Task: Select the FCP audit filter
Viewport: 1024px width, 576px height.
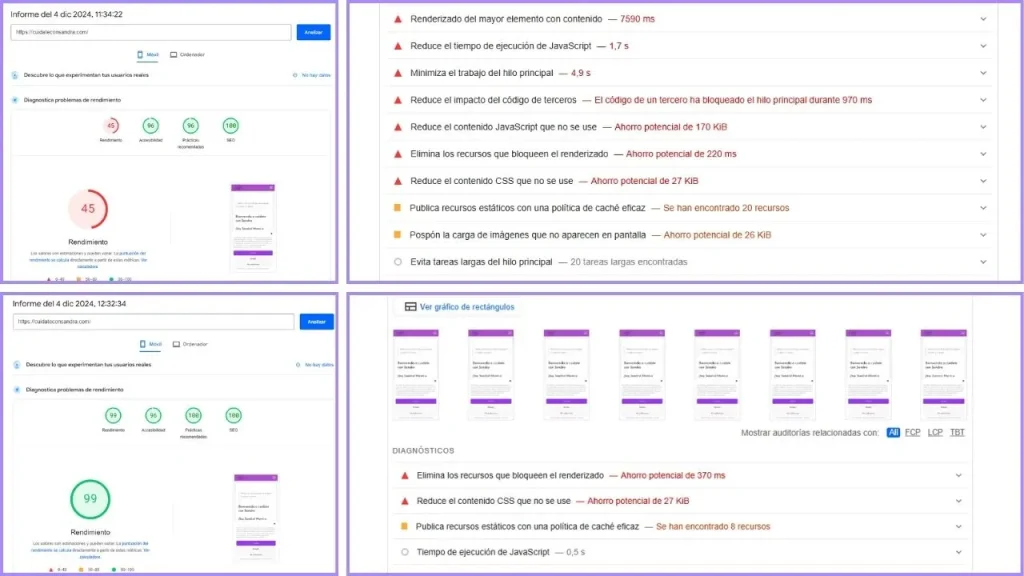Action: [x=912, y=433]
